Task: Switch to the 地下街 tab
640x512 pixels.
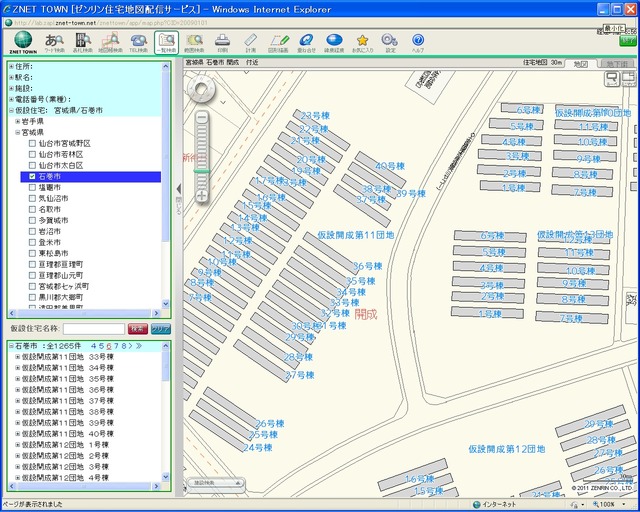Action: (616, 64)
